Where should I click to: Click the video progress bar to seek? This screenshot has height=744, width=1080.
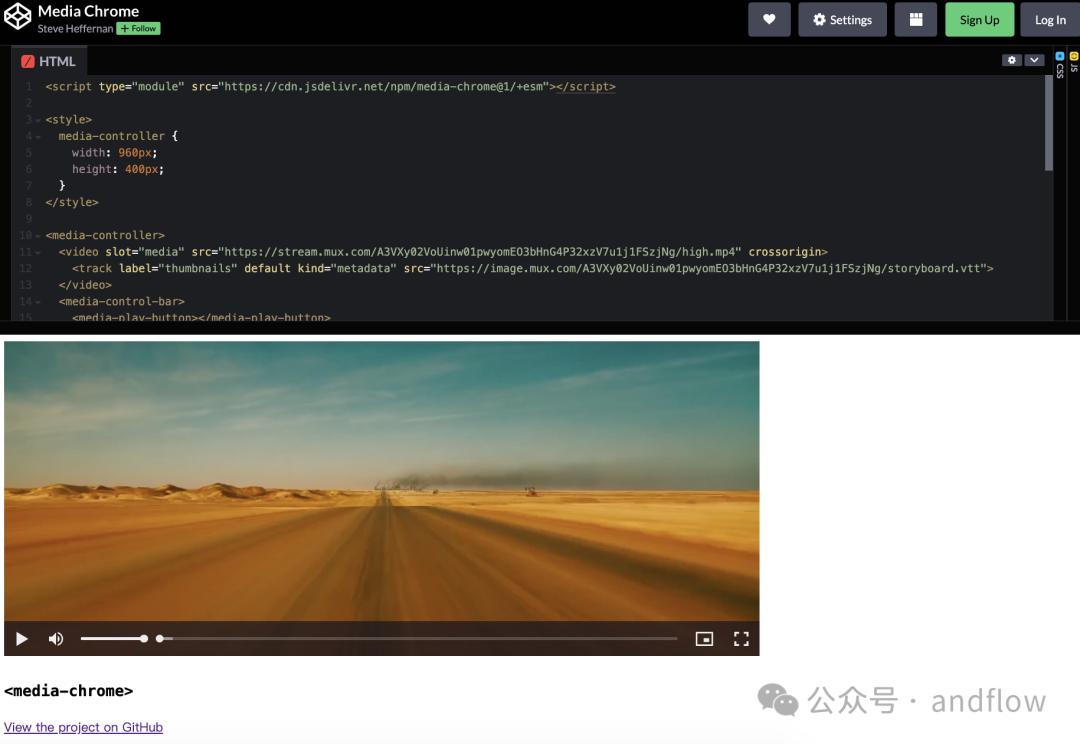400,638
